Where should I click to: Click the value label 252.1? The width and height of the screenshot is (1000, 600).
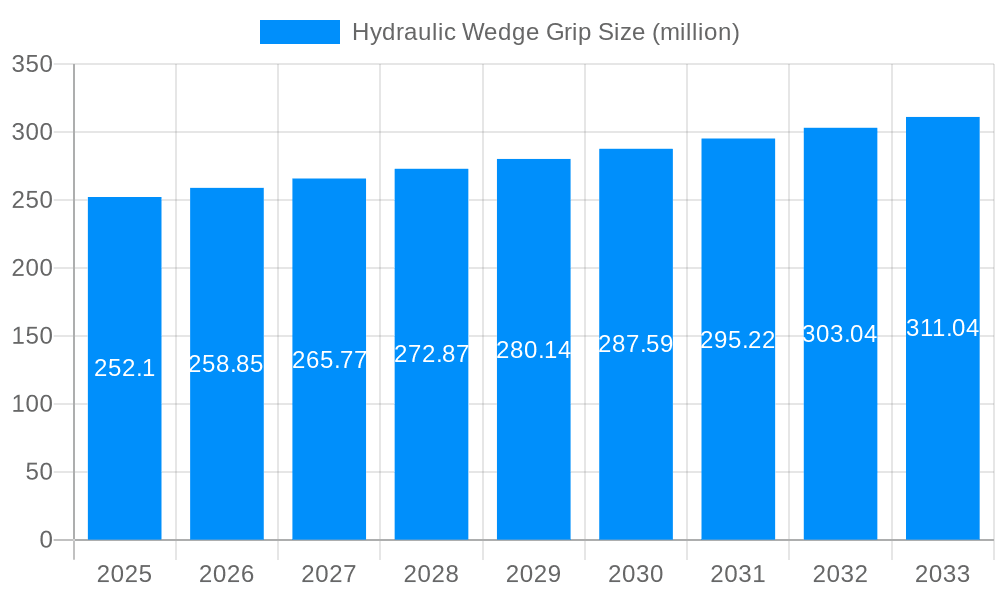pyautogui.click(x=123, y=369)
